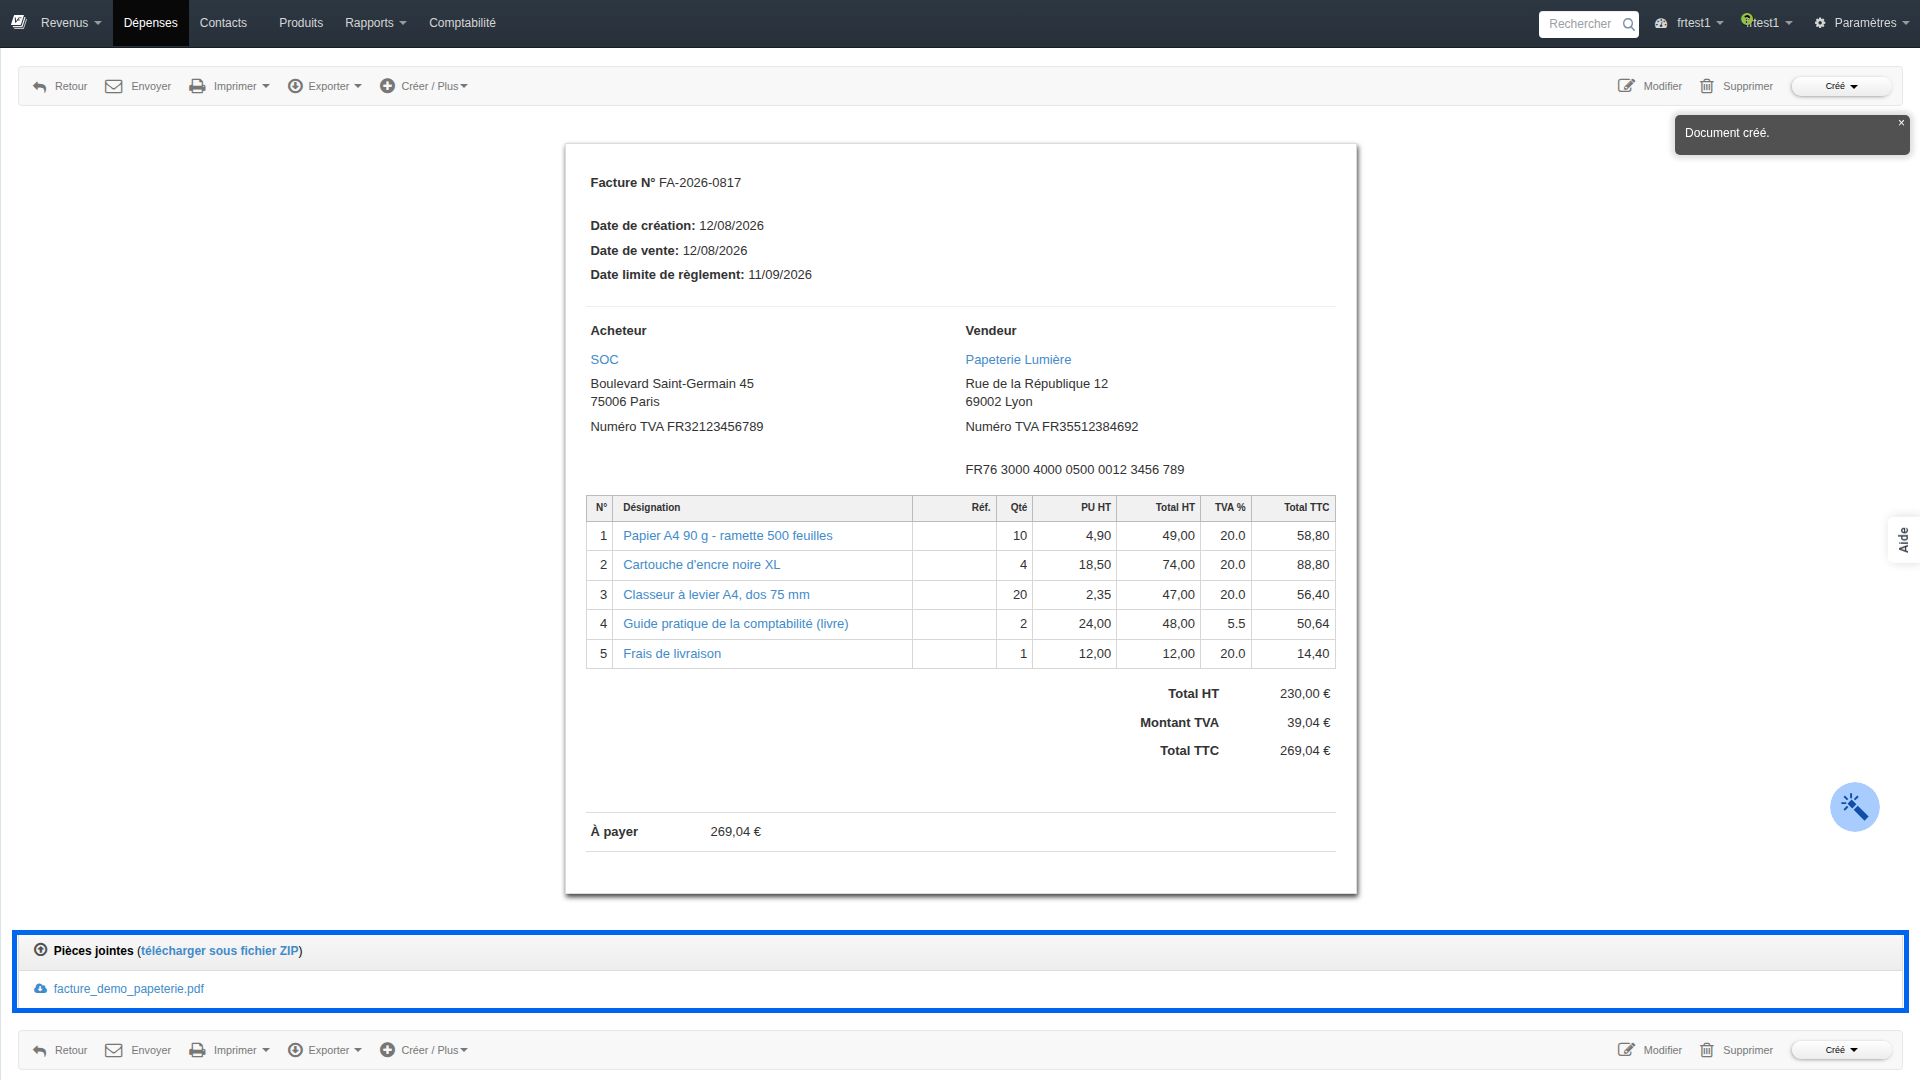Expand the bottom Créer / Plus dropdown
This screenshot has width=1920, height=1080.
click(x=424, y=1051)
